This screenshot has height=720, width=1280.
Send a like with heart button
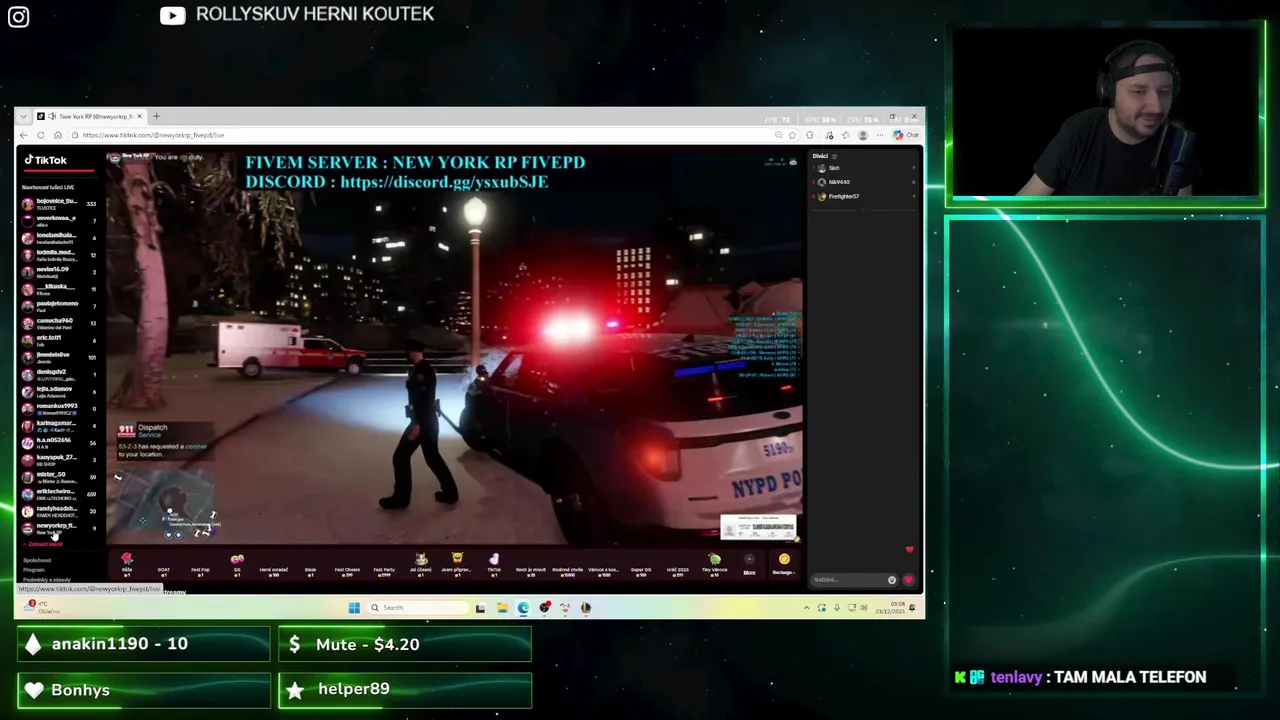coord(909,580)
